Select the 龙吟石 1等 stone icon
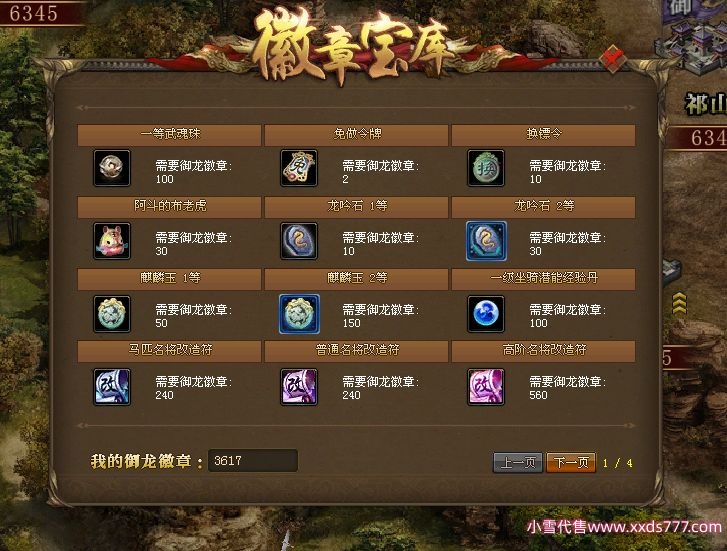Viewport: 727px width, 551px height. click(x=299, y=241)
